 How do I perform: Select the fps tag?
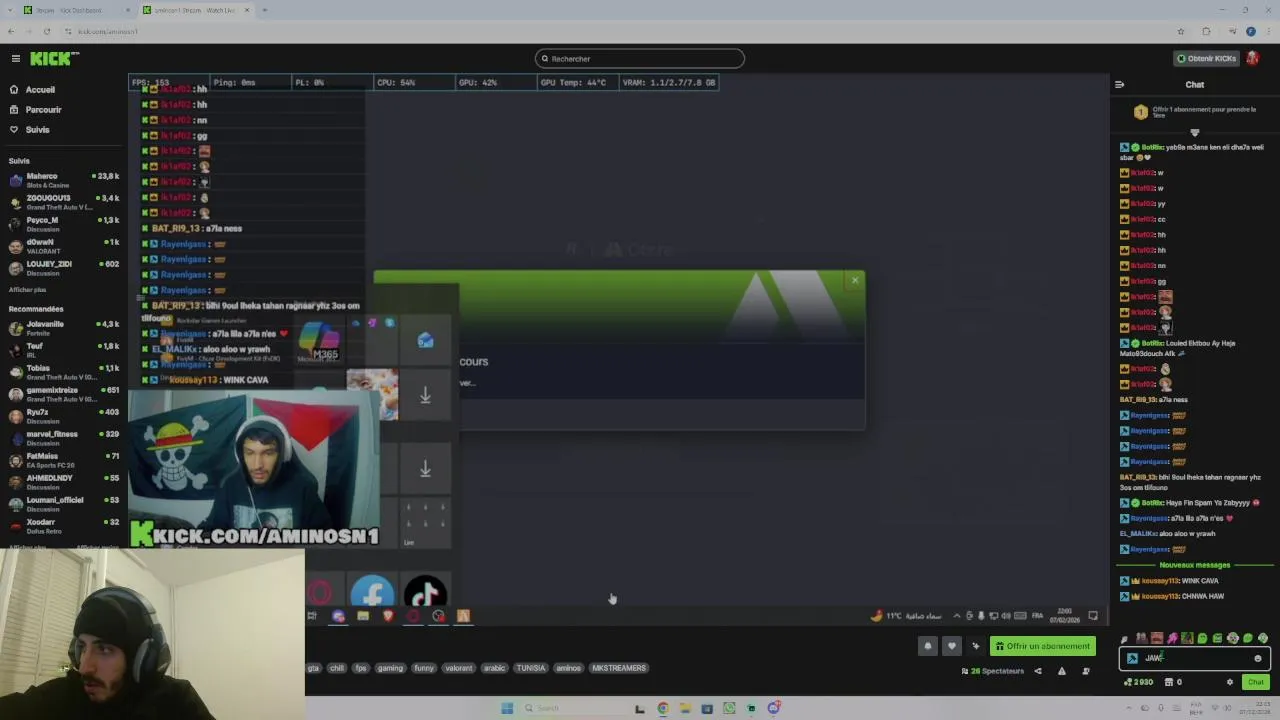pyautogui.click(x=361, y=668)
